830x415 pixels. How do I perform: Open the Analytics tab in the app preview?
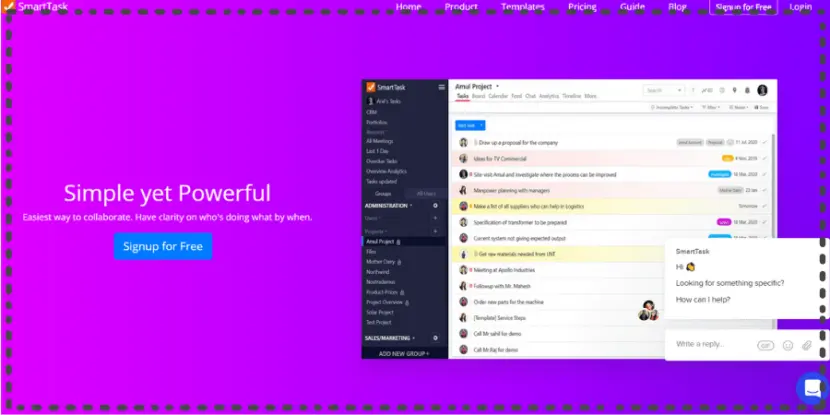pyautogui.click(x=549, y=96)
